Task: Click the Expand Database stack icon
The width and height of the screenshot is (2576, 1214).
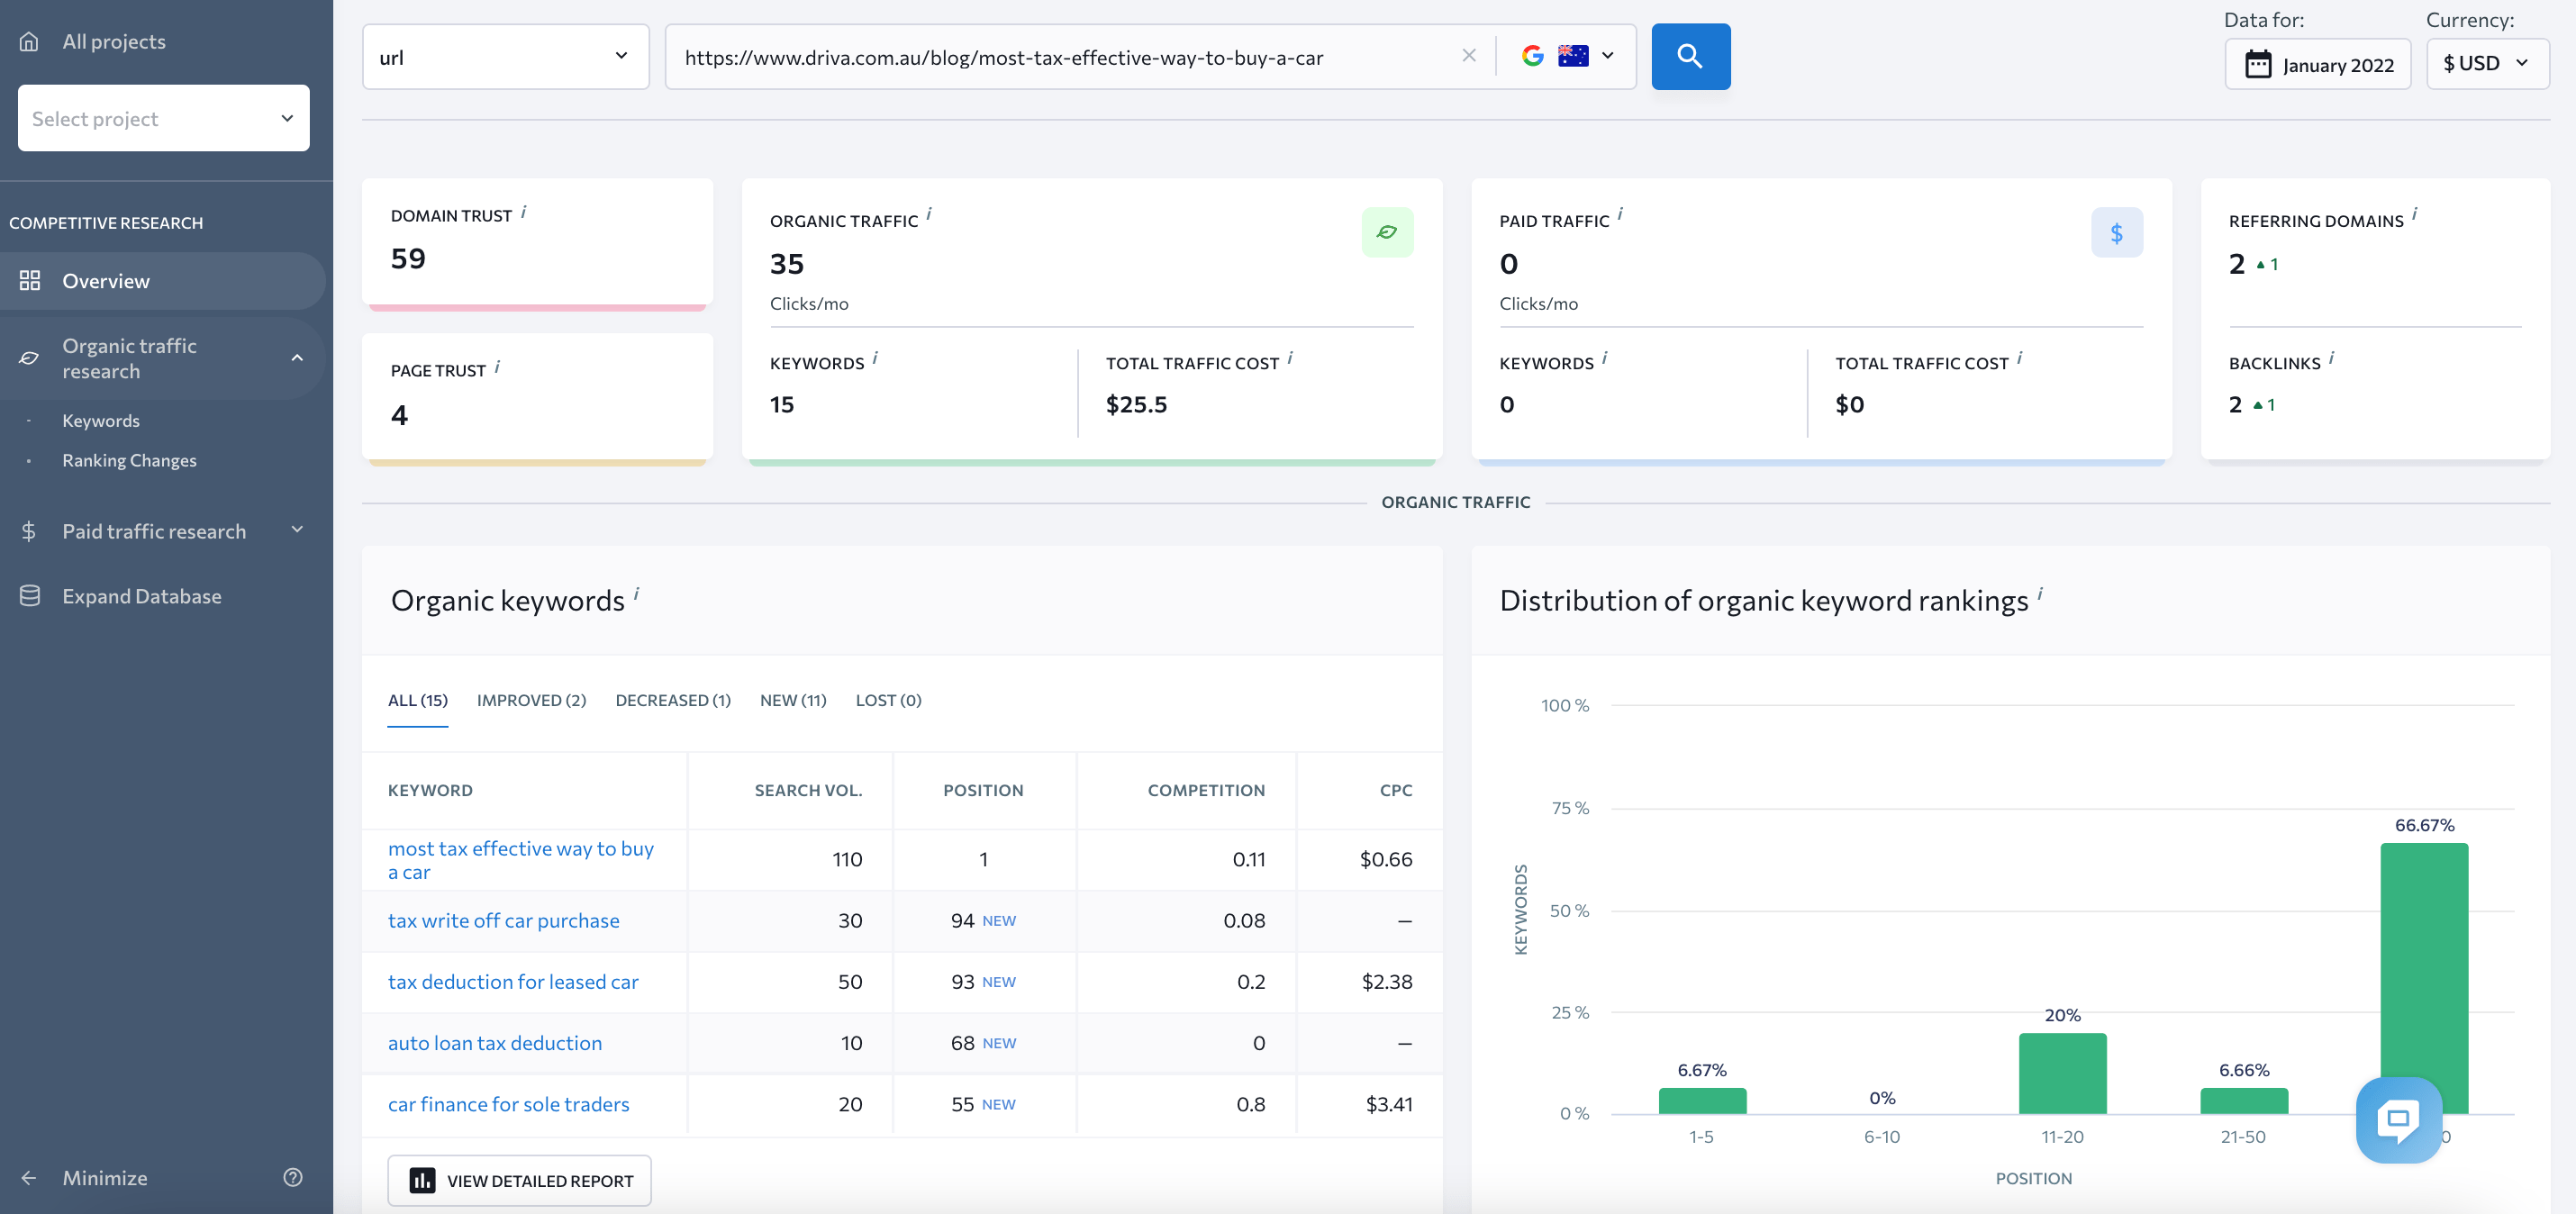Action: tap(30, 595)
